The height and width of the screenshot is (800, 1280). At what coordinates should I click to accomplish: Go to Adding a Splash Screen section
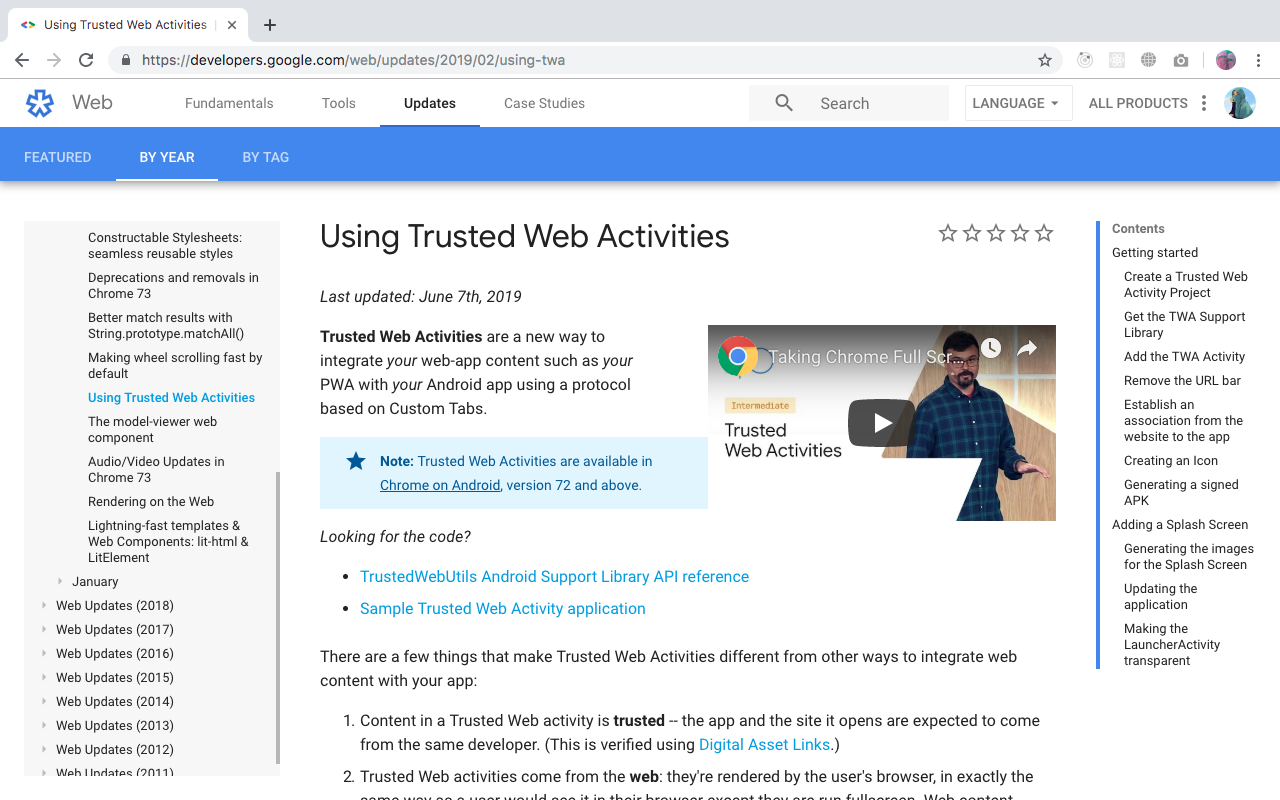click(1180, 525)
